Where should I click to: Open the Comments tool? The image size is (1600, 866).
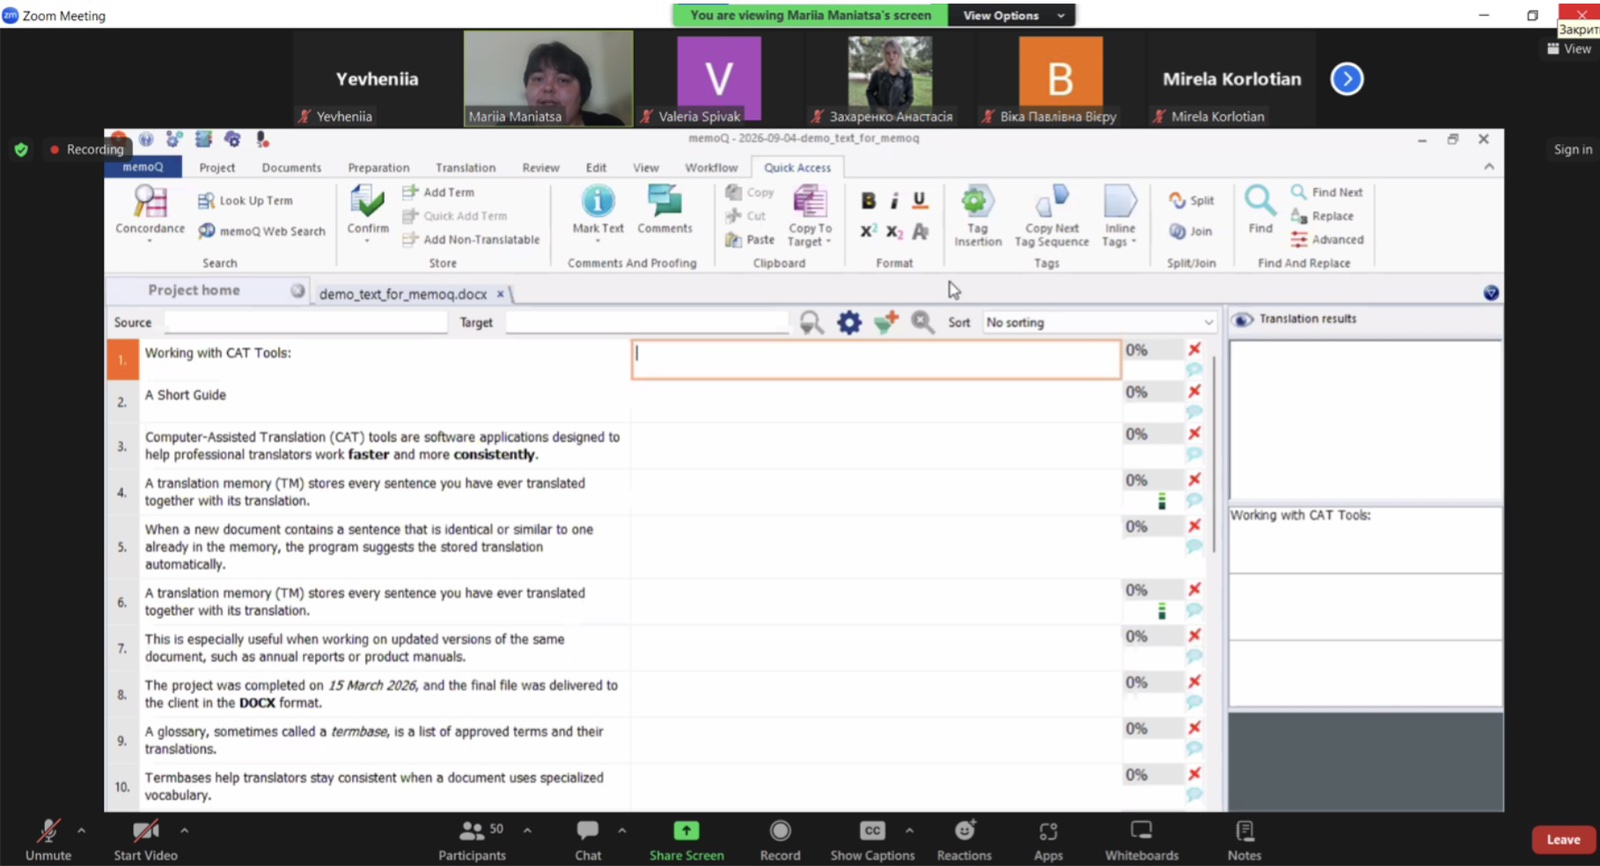point(665,212)
